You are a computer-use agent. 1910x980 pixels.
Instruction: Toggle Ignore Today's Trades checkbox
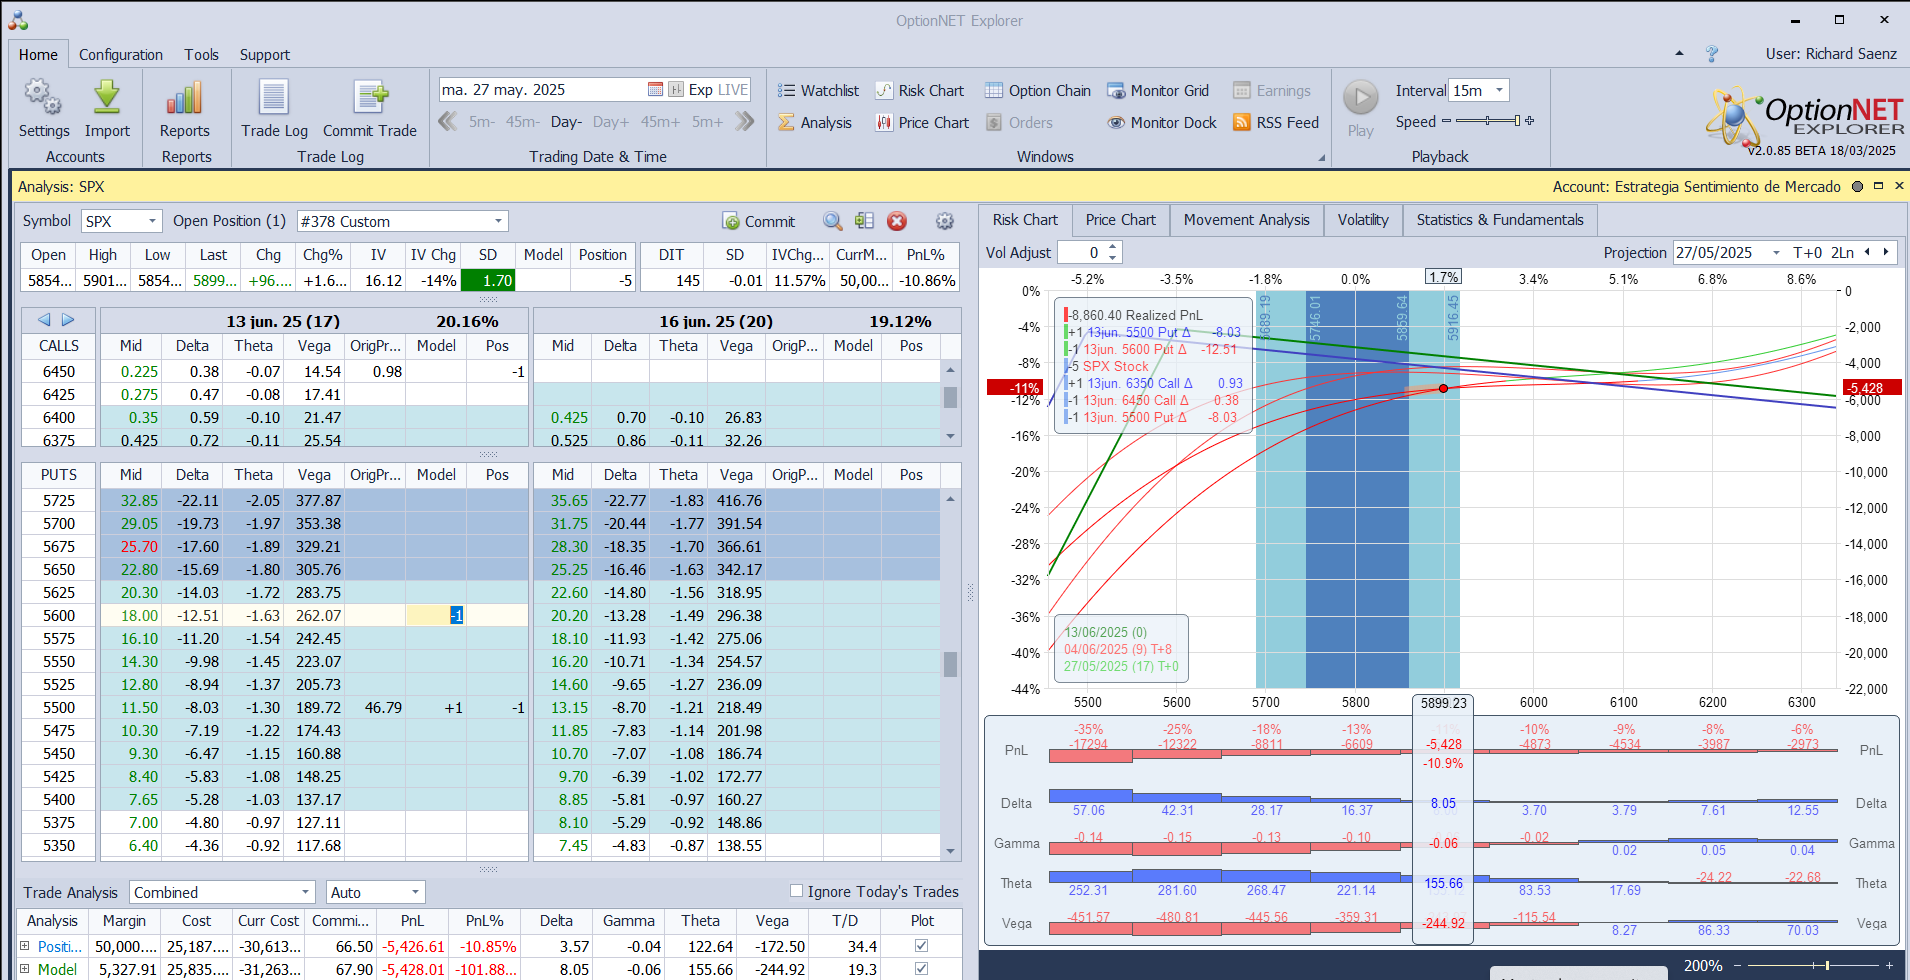[797, 891]
